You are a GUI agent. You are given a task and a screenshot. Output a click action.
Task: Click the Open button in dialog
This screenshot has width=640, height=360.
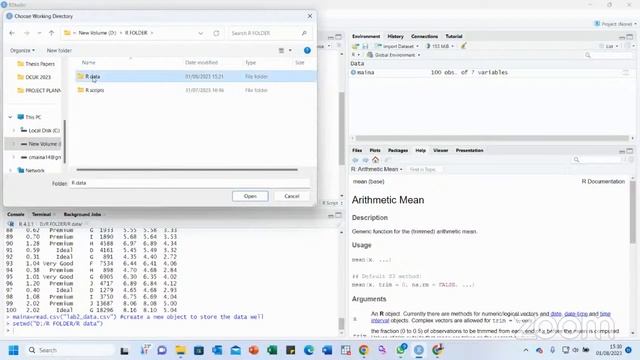250,196
